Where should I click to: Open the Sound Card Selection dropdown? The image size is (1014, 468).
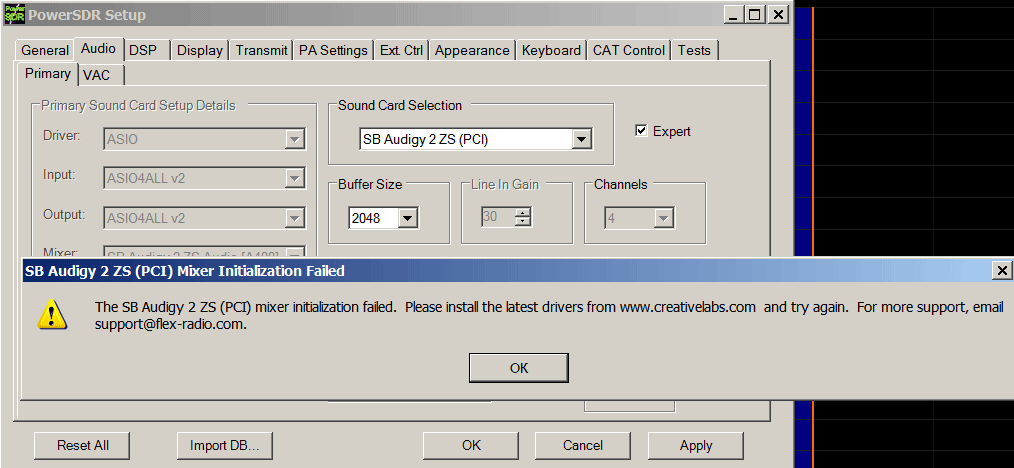point(582,140)
